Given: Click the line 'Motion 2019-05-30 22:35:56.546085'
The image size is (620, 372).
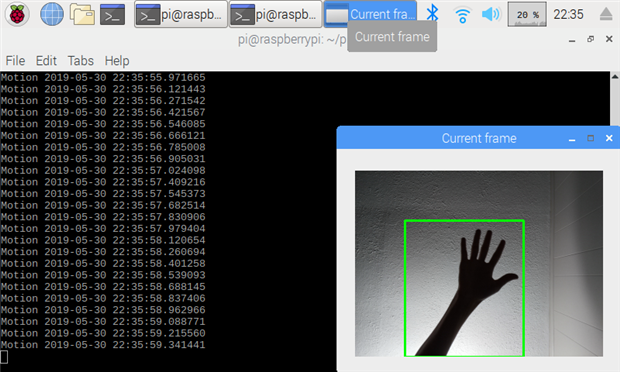Looking at the screenshot, I should 103,124.
